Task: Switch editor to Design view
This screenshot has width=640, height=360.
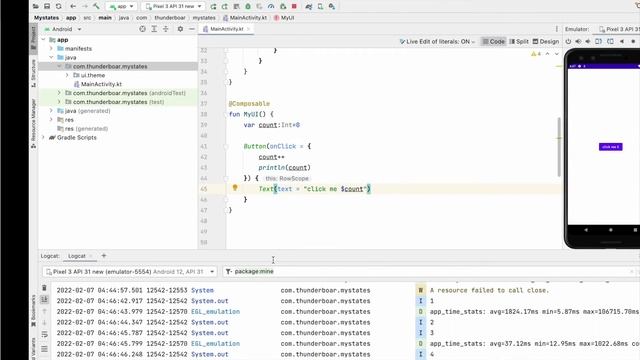Action: 546,42
